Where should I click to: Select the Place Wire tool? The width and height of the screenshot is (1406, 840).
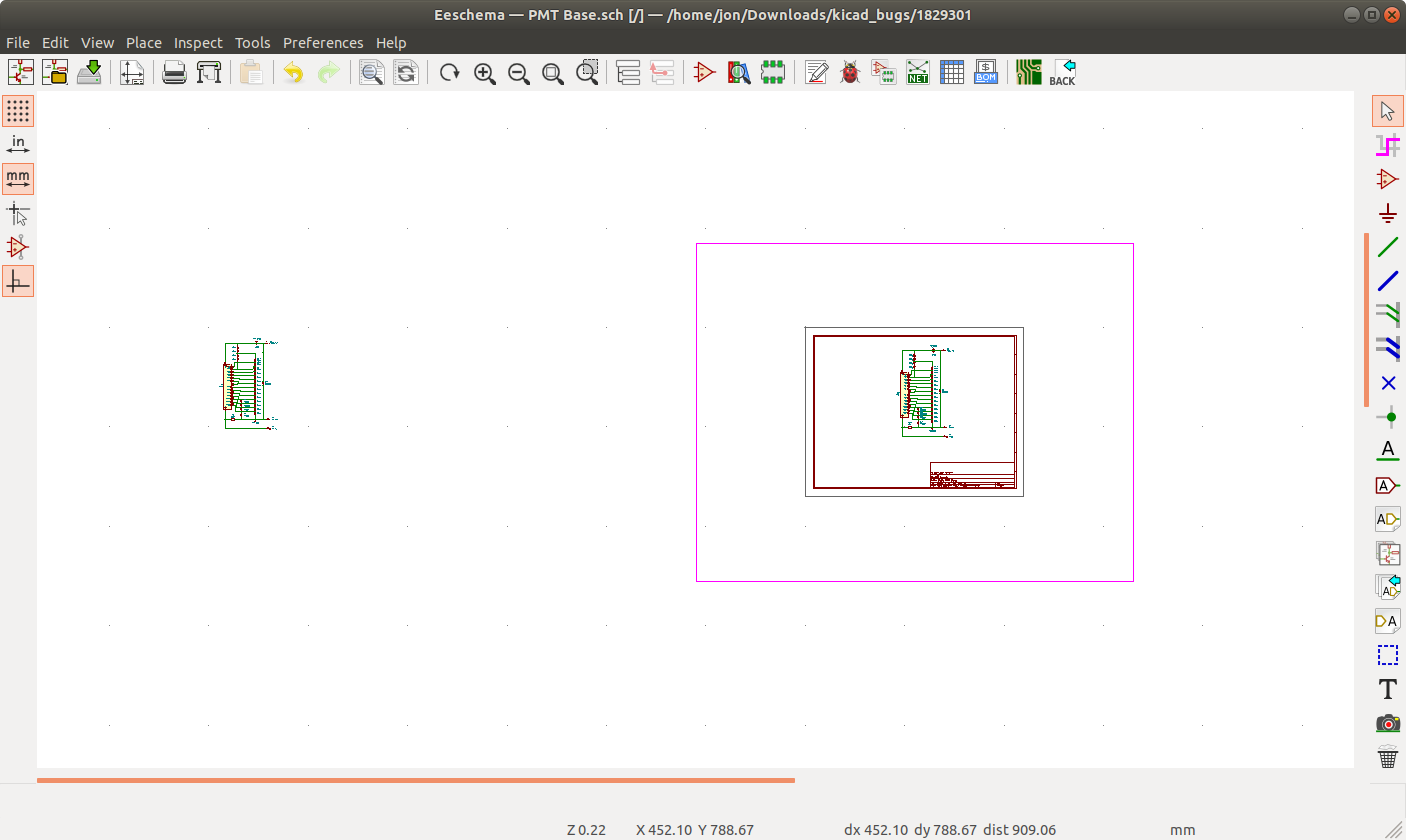(x=1388, y=247)
